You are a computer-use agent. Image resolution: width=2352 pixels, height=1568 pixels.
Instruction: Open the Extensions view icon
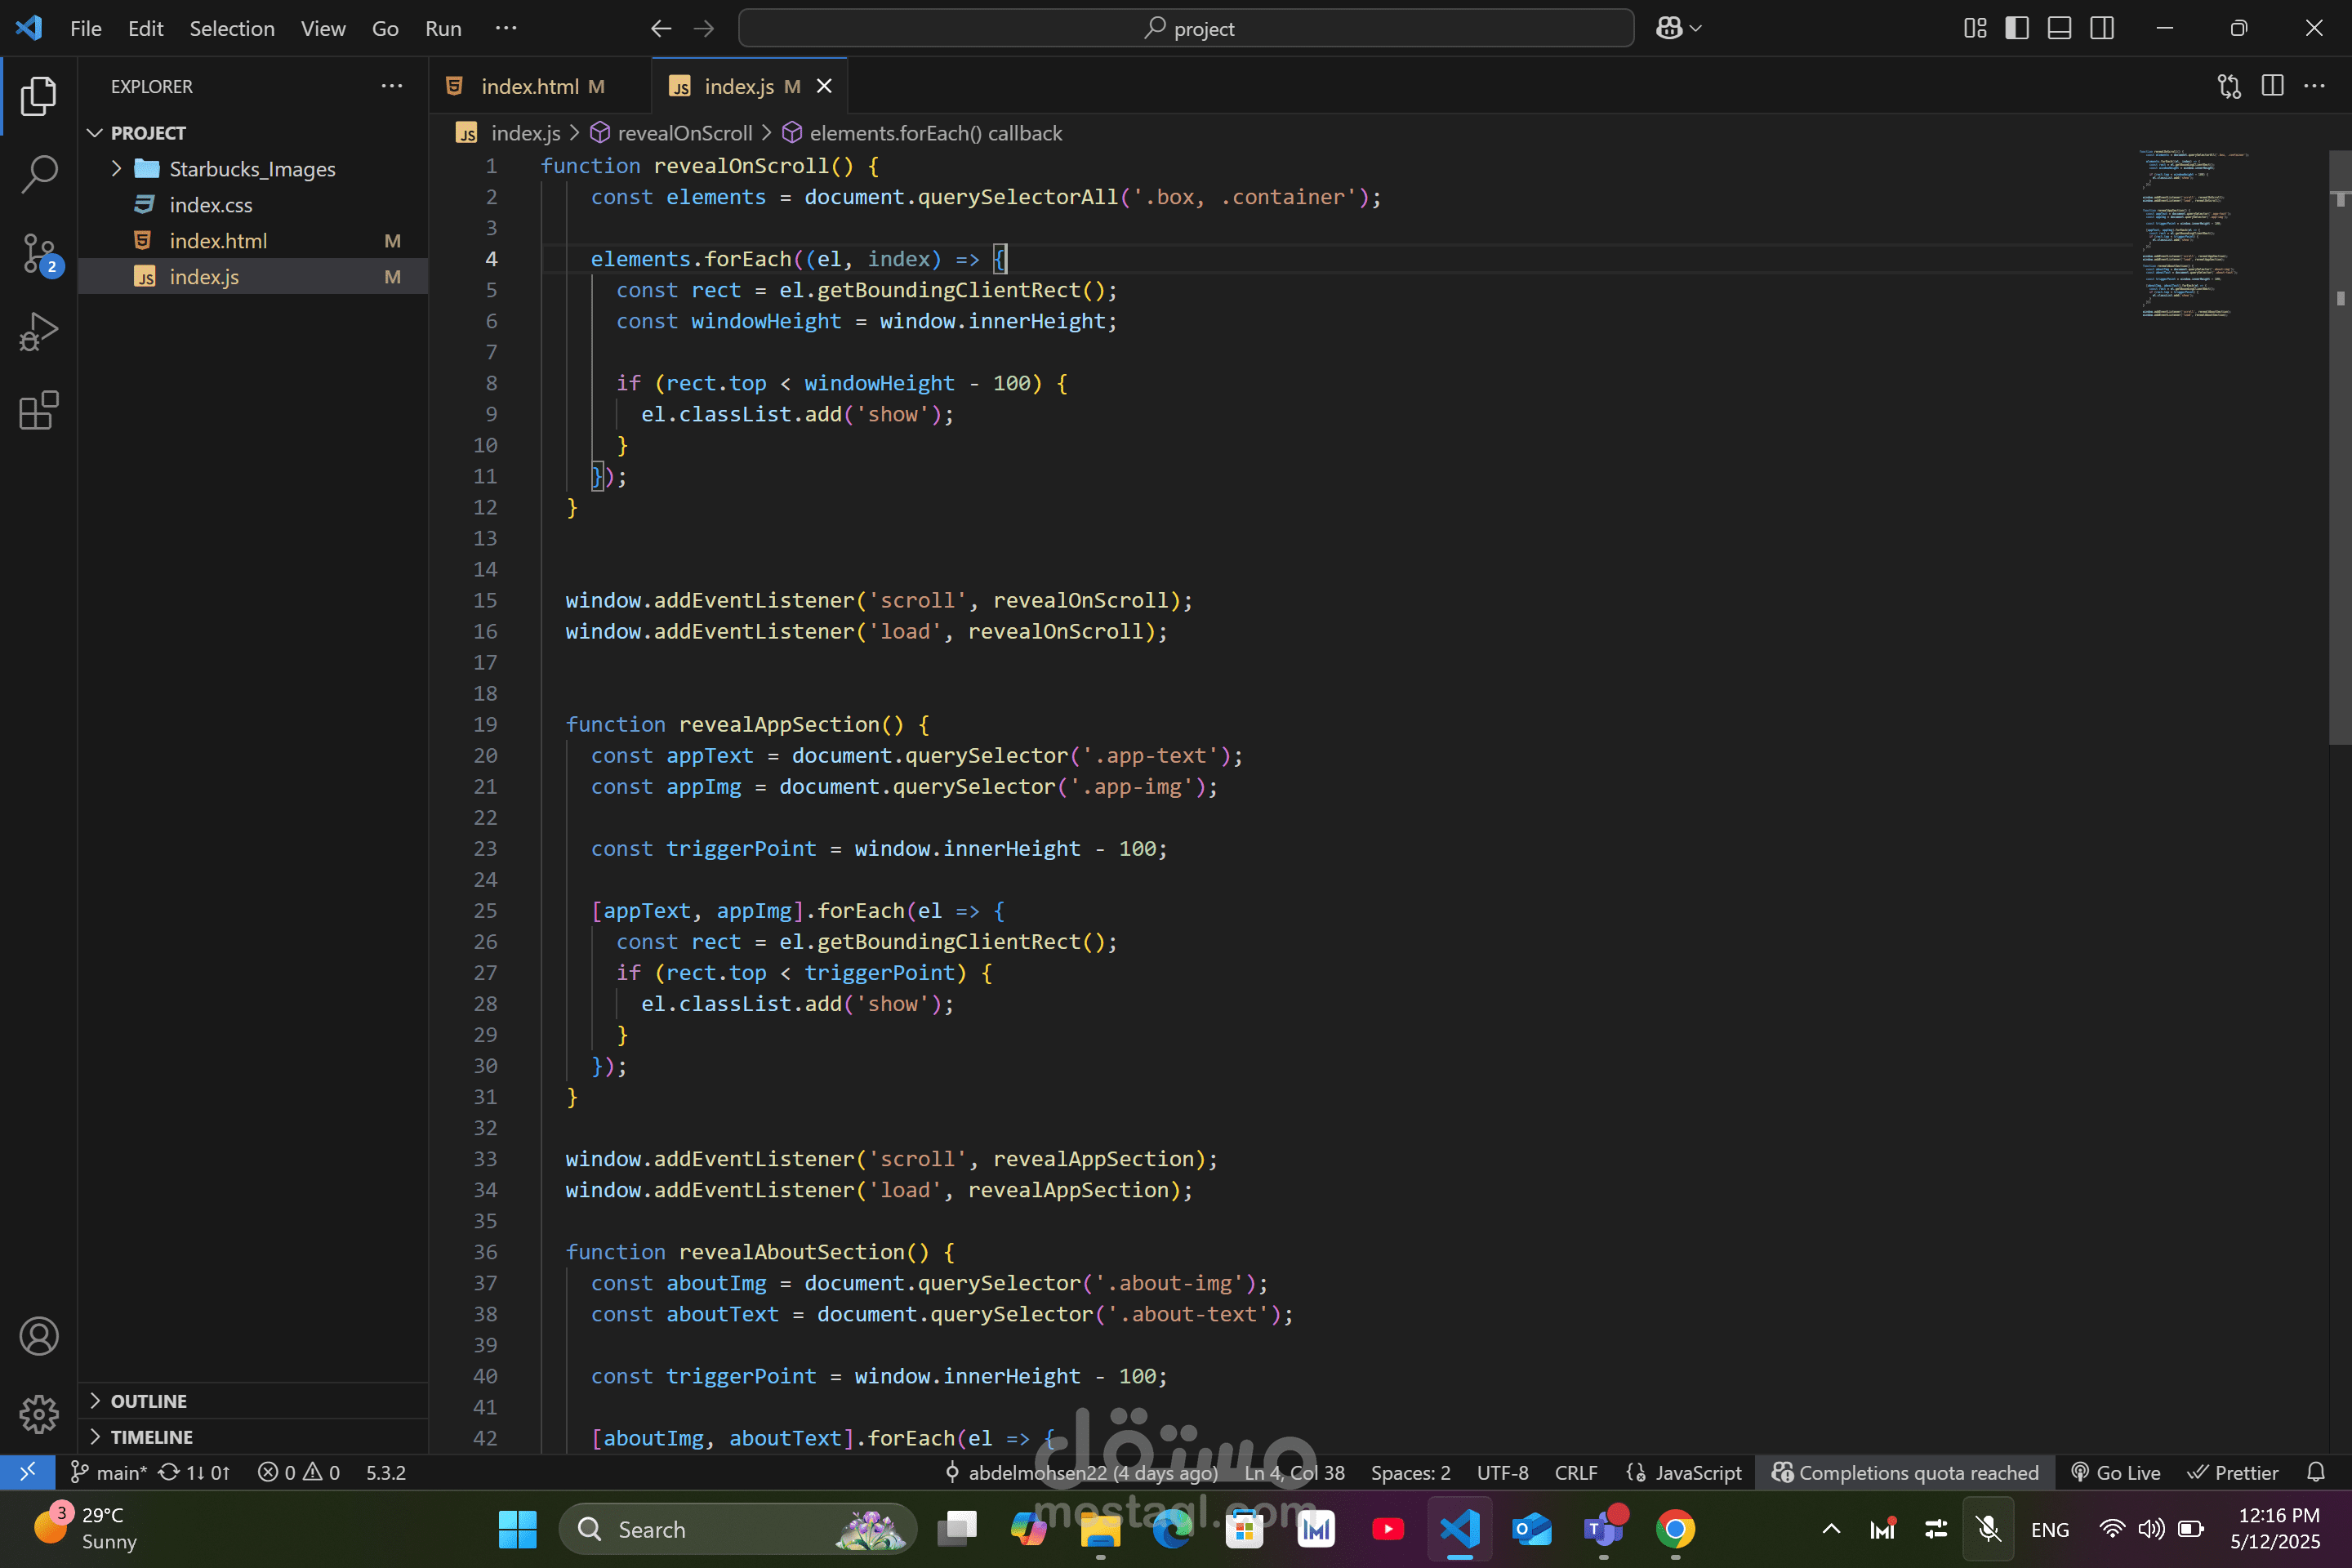tap(38, 411)
